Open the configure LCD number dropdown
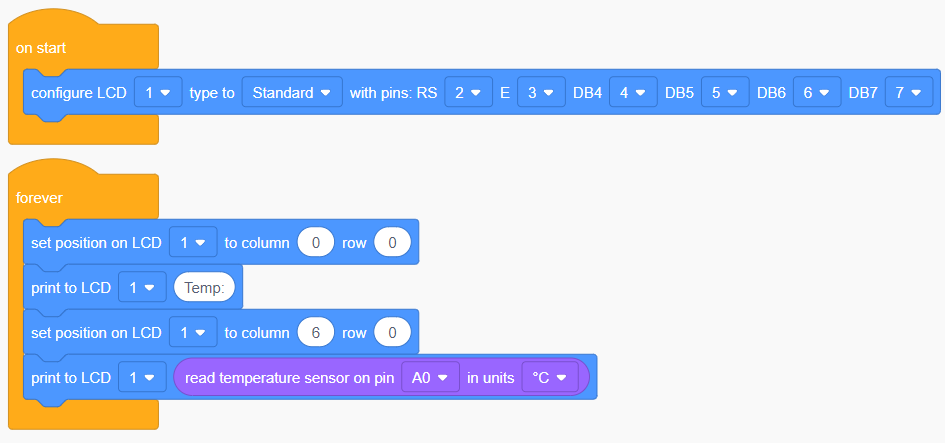This screenshot has height=443, width=945. [x=158, y=92]
